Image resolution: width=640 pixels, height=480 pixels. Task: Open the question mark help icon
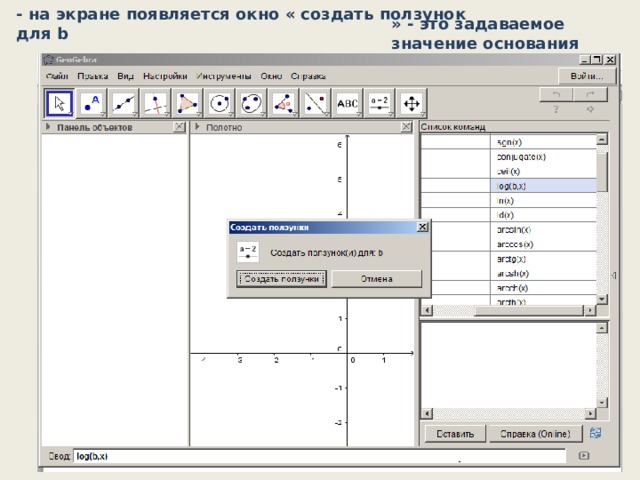coord(556,109)
